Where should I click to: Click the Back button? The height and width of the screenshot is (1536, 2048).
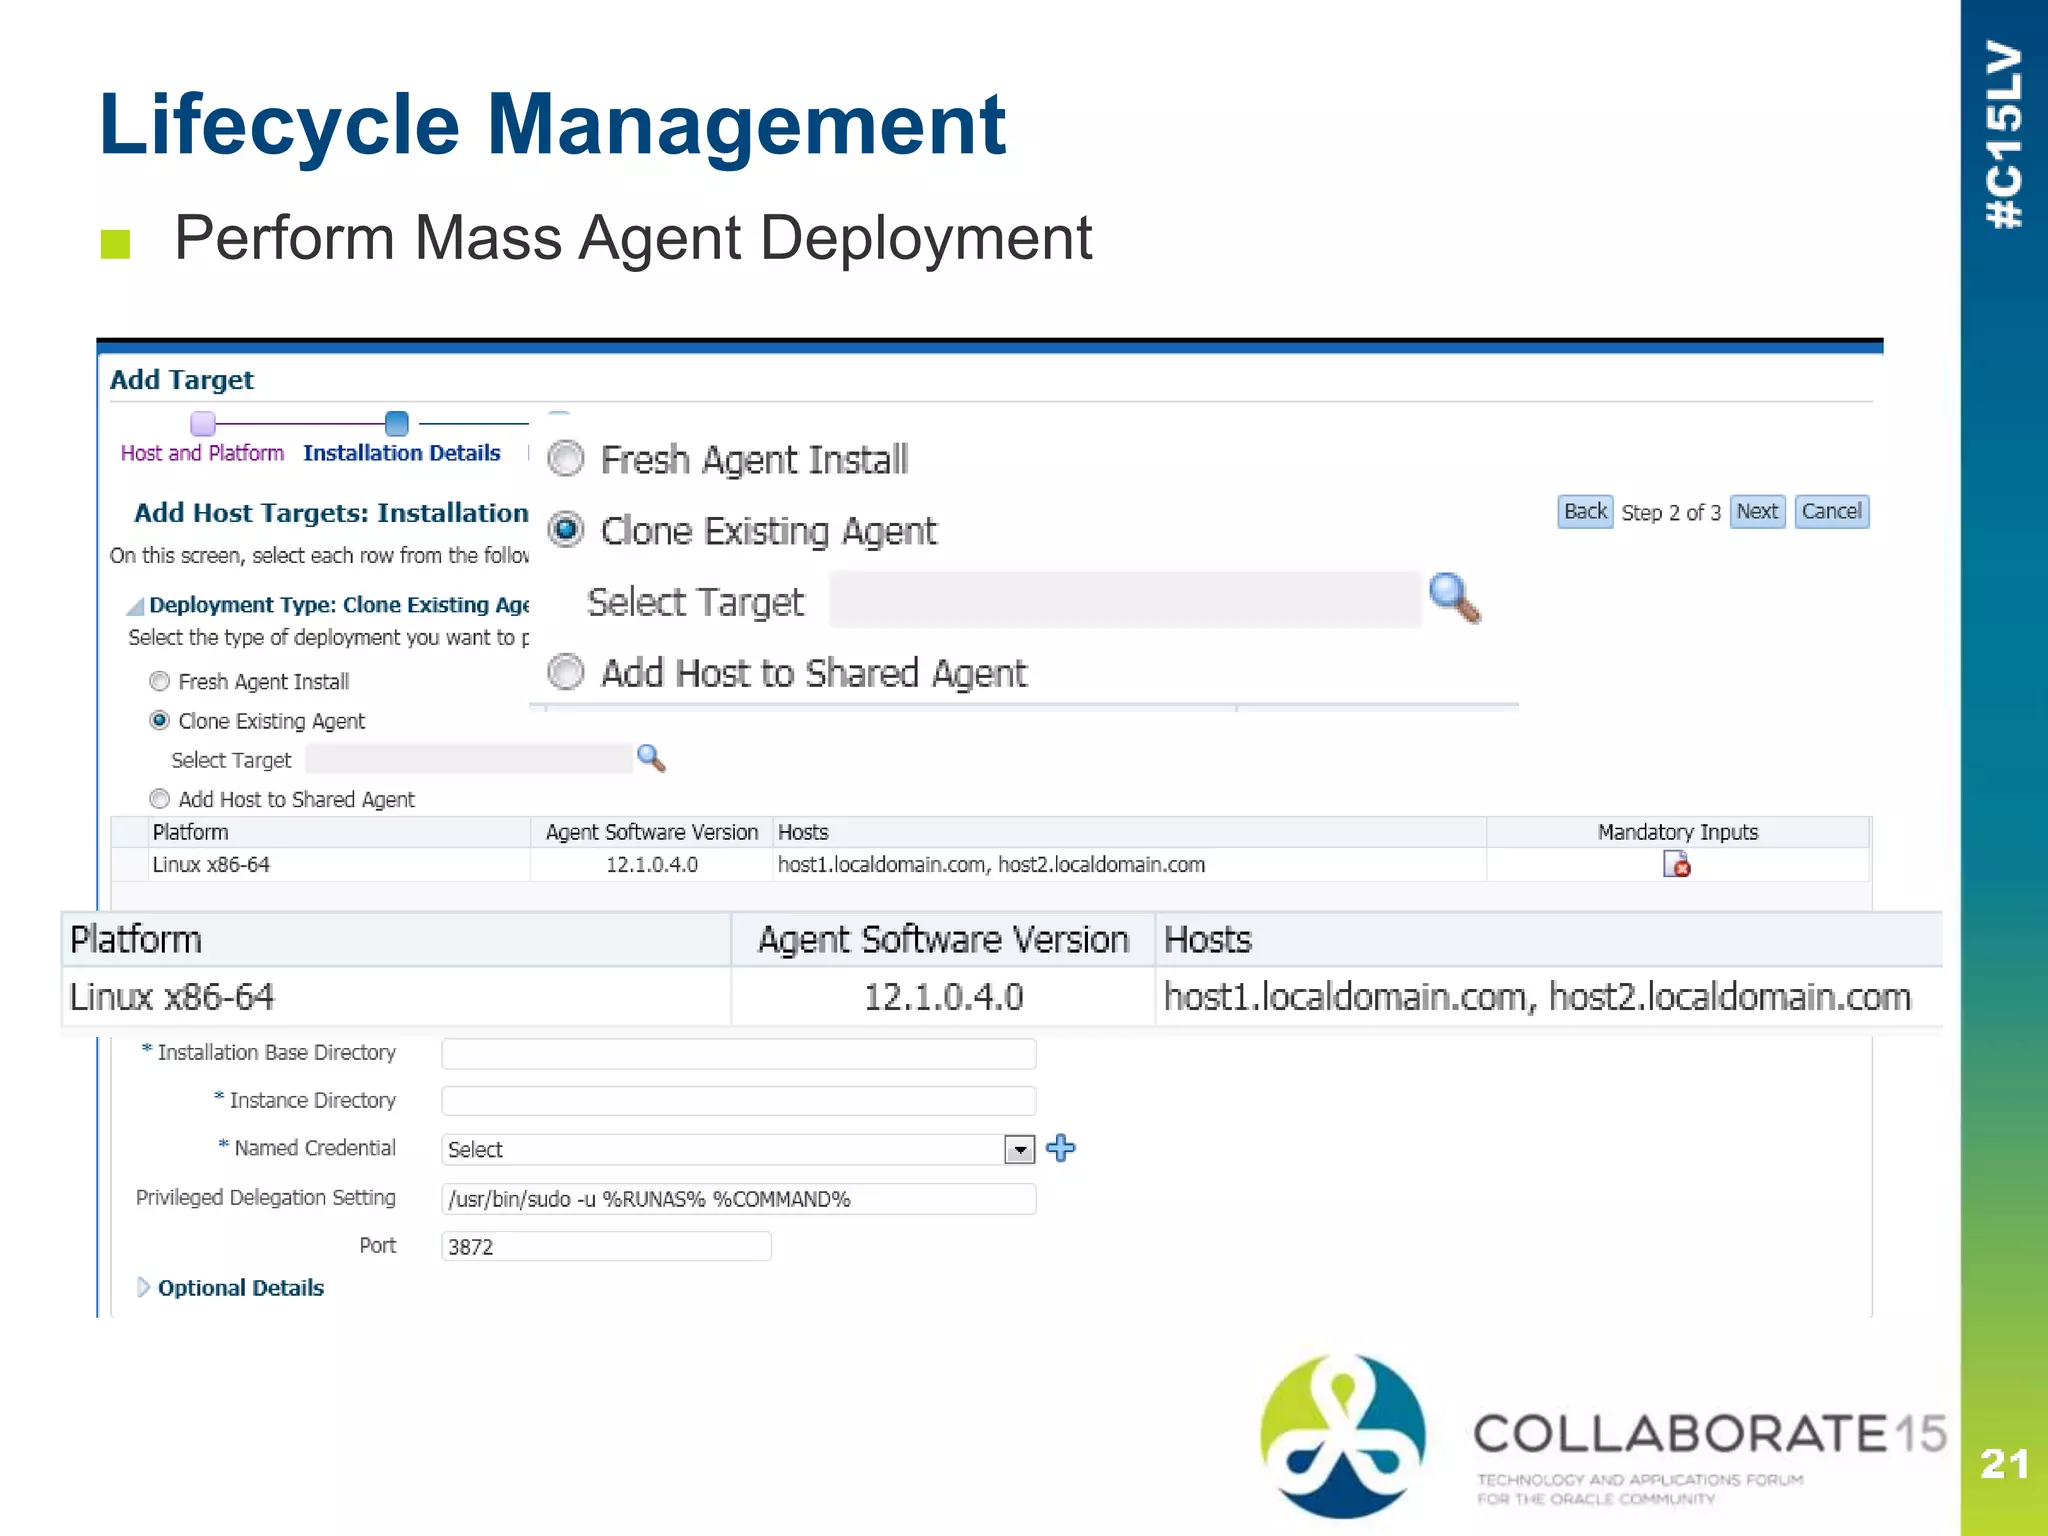[x=1585, y=512]
